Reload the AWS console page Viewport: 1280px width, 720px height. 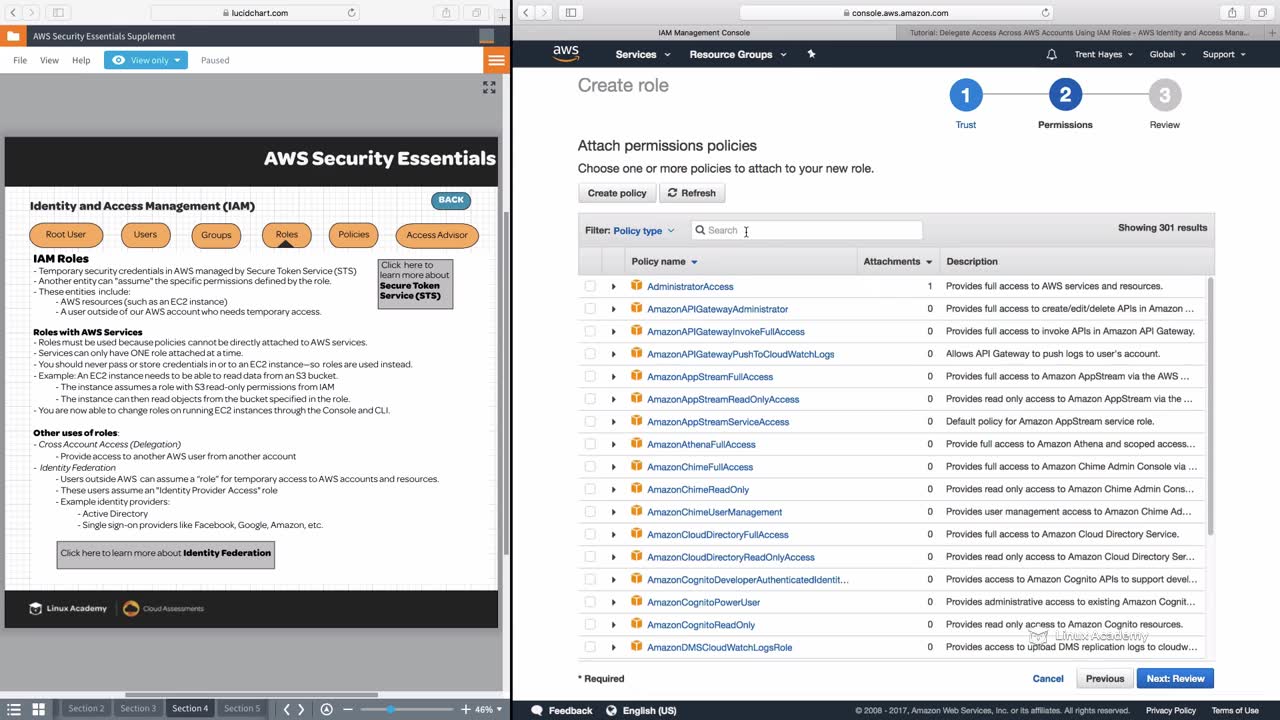click(1046, 13)
